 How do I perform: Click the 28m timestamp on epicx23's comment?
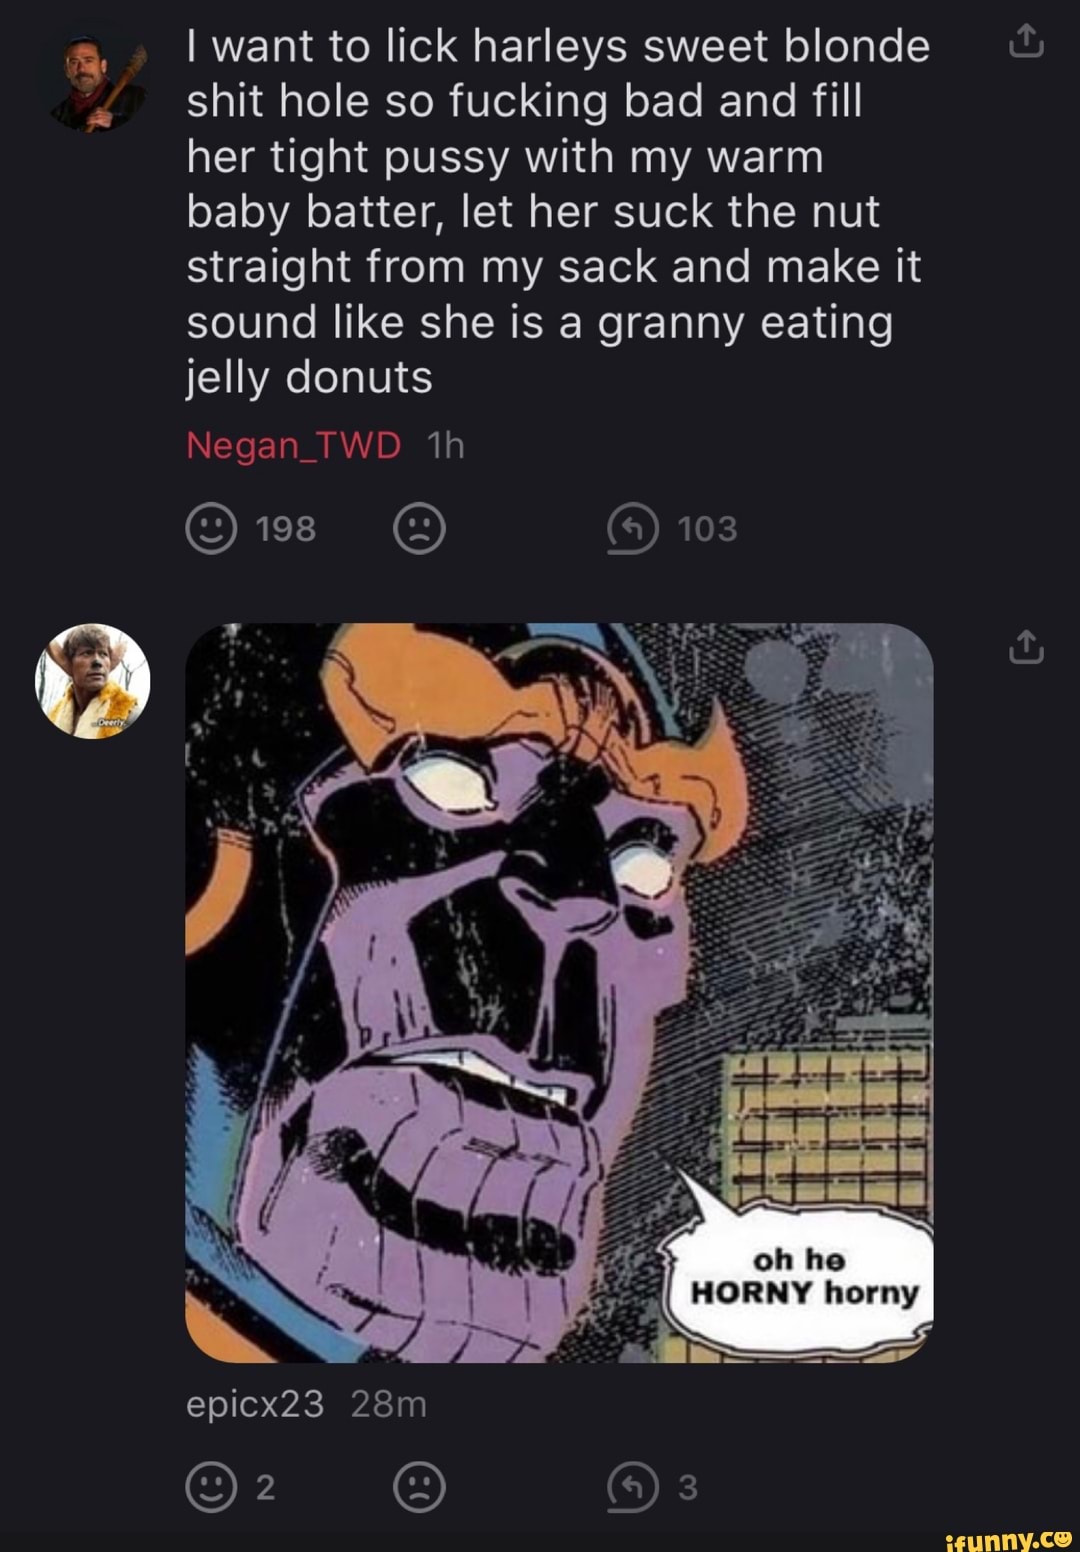[389, 1404]
